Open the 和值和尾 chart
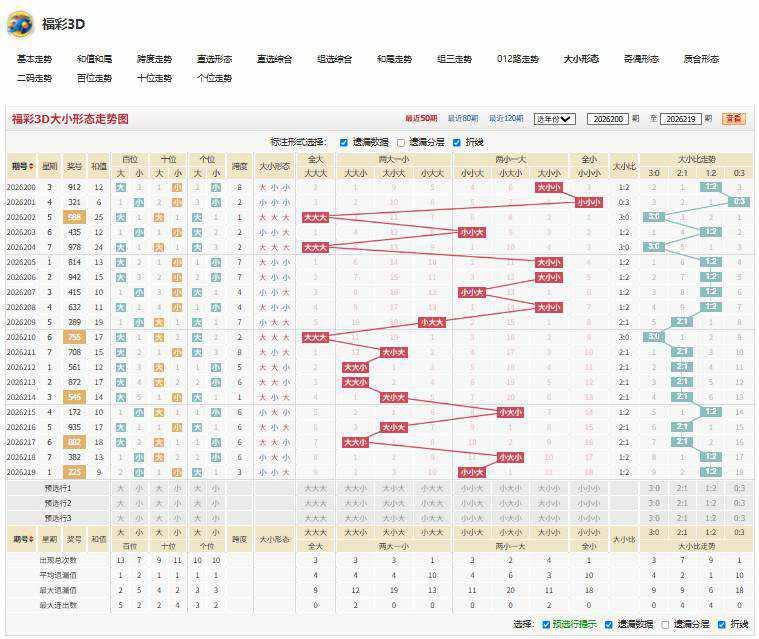Screen dimensions: 759x639 (x=94, y=59)
